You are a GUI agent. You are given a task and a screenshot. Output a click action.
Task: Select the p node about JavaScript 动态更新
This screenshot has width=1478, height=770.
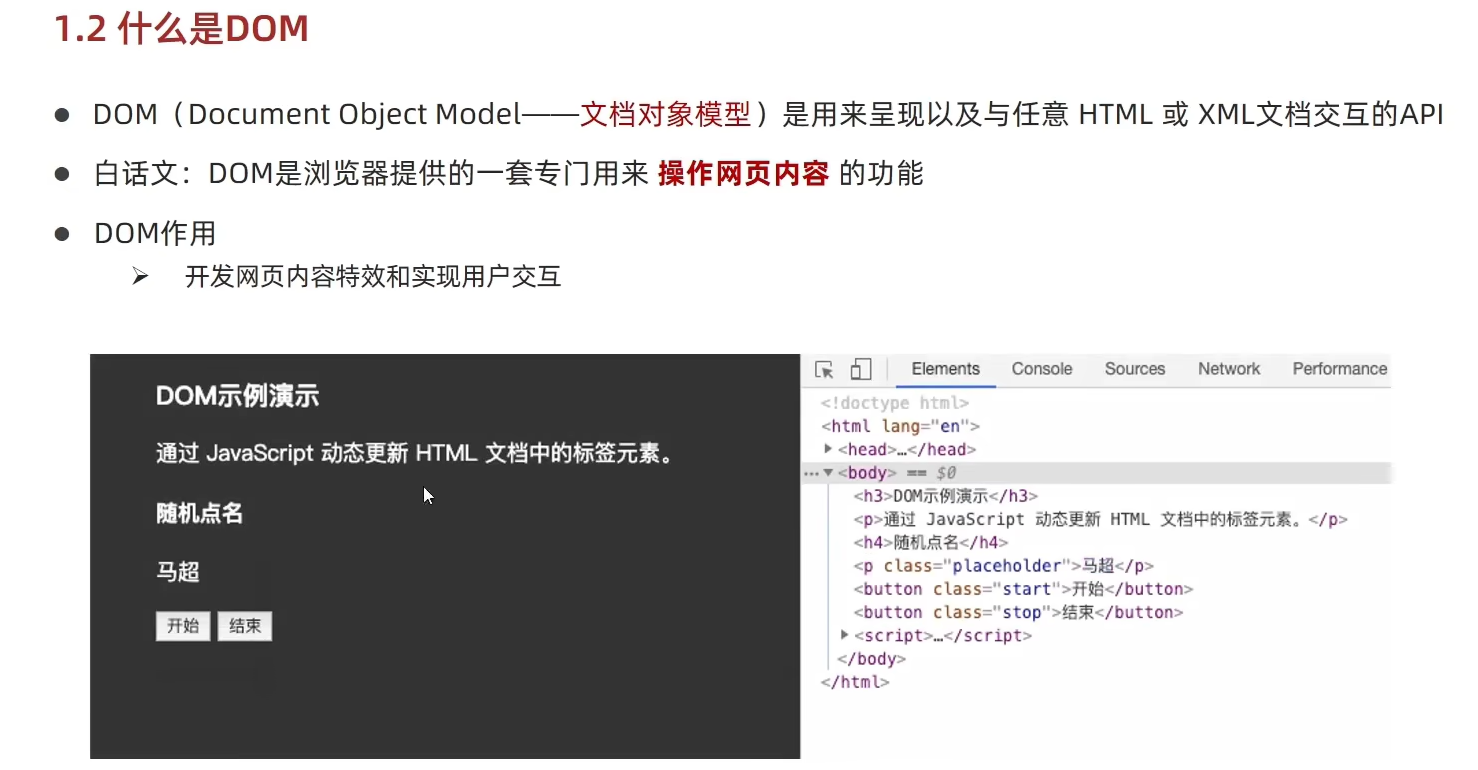pos(1101,520)
